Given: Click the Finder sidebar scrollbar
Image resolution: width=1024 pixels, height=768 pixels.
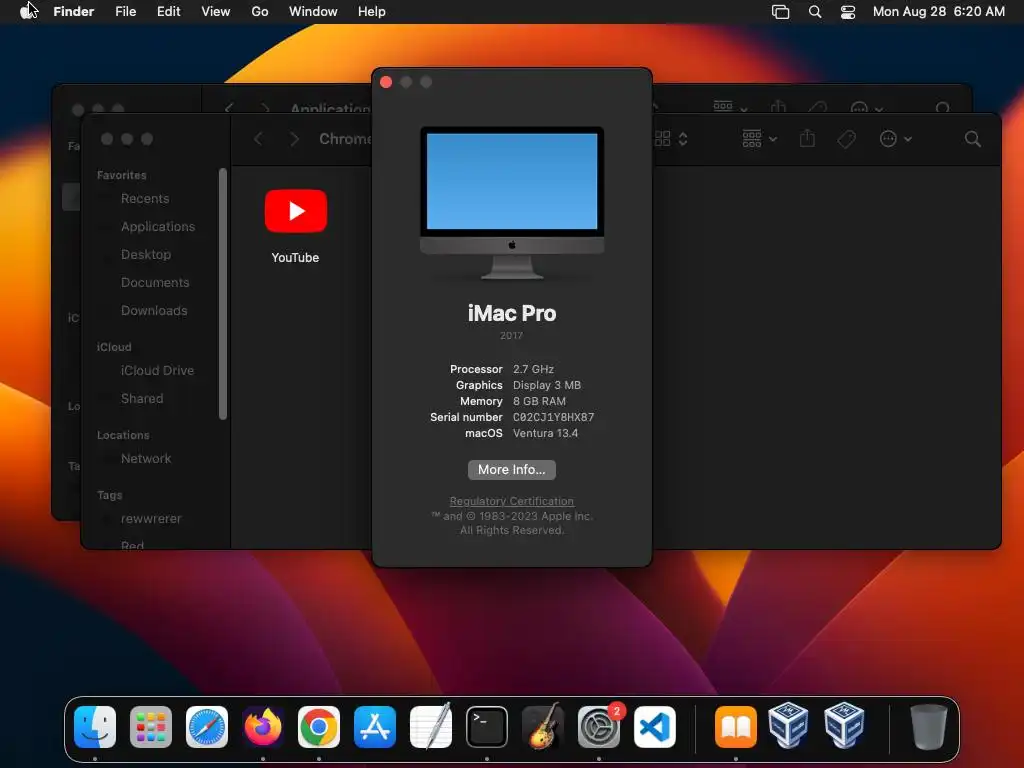Looking at the screenshot, I should 223,294.
